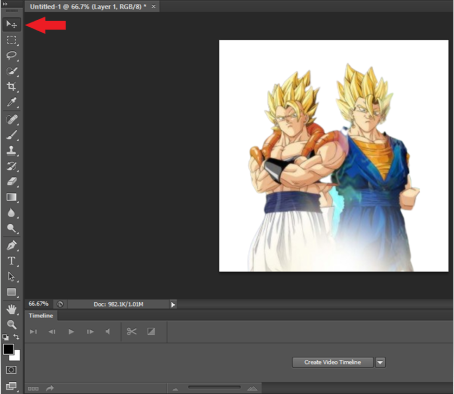Viewport: 454px width, 394px height.
Task: Select the Rectangular Marquee tool
Action: click(12, 40)
